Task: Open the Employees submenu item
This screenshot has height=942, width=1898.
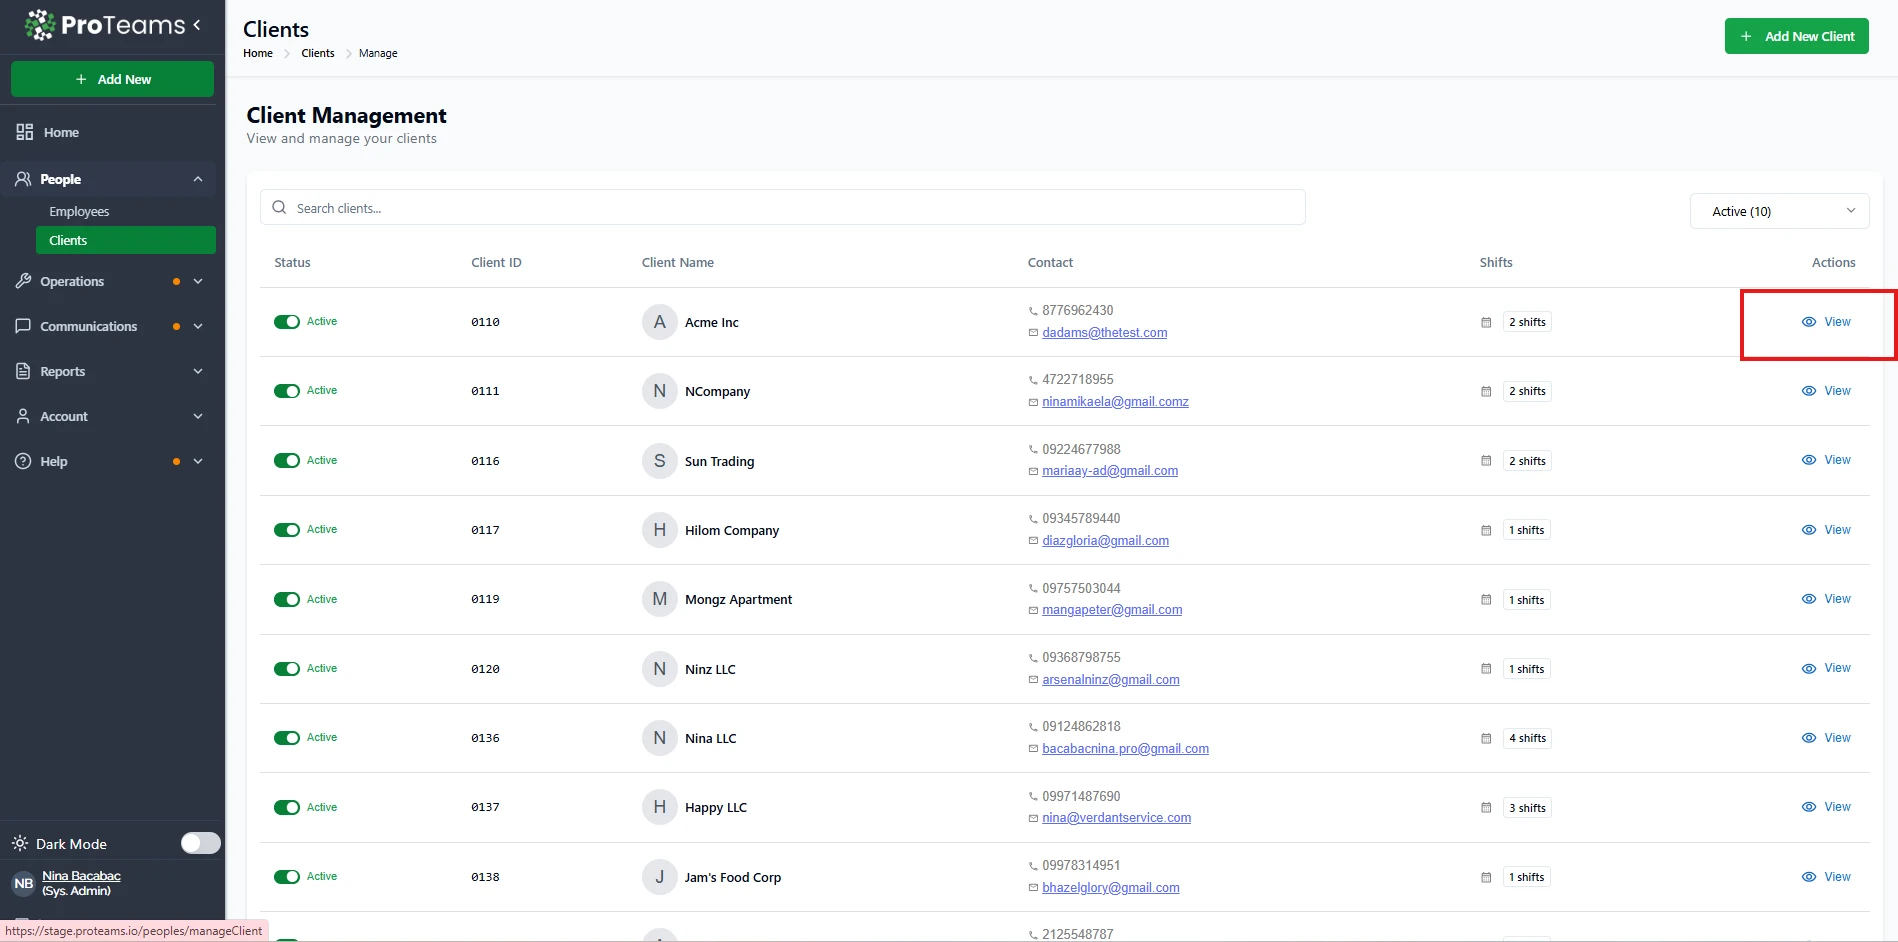Action: coord(79,211)
